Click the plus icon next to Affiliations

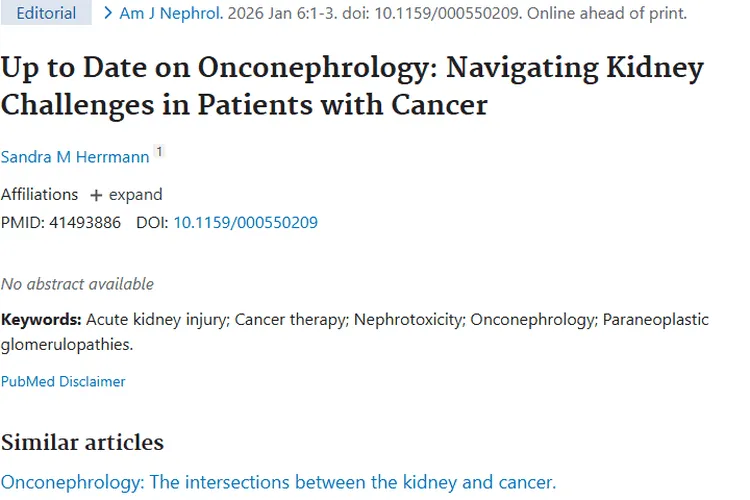click(96, 195)
